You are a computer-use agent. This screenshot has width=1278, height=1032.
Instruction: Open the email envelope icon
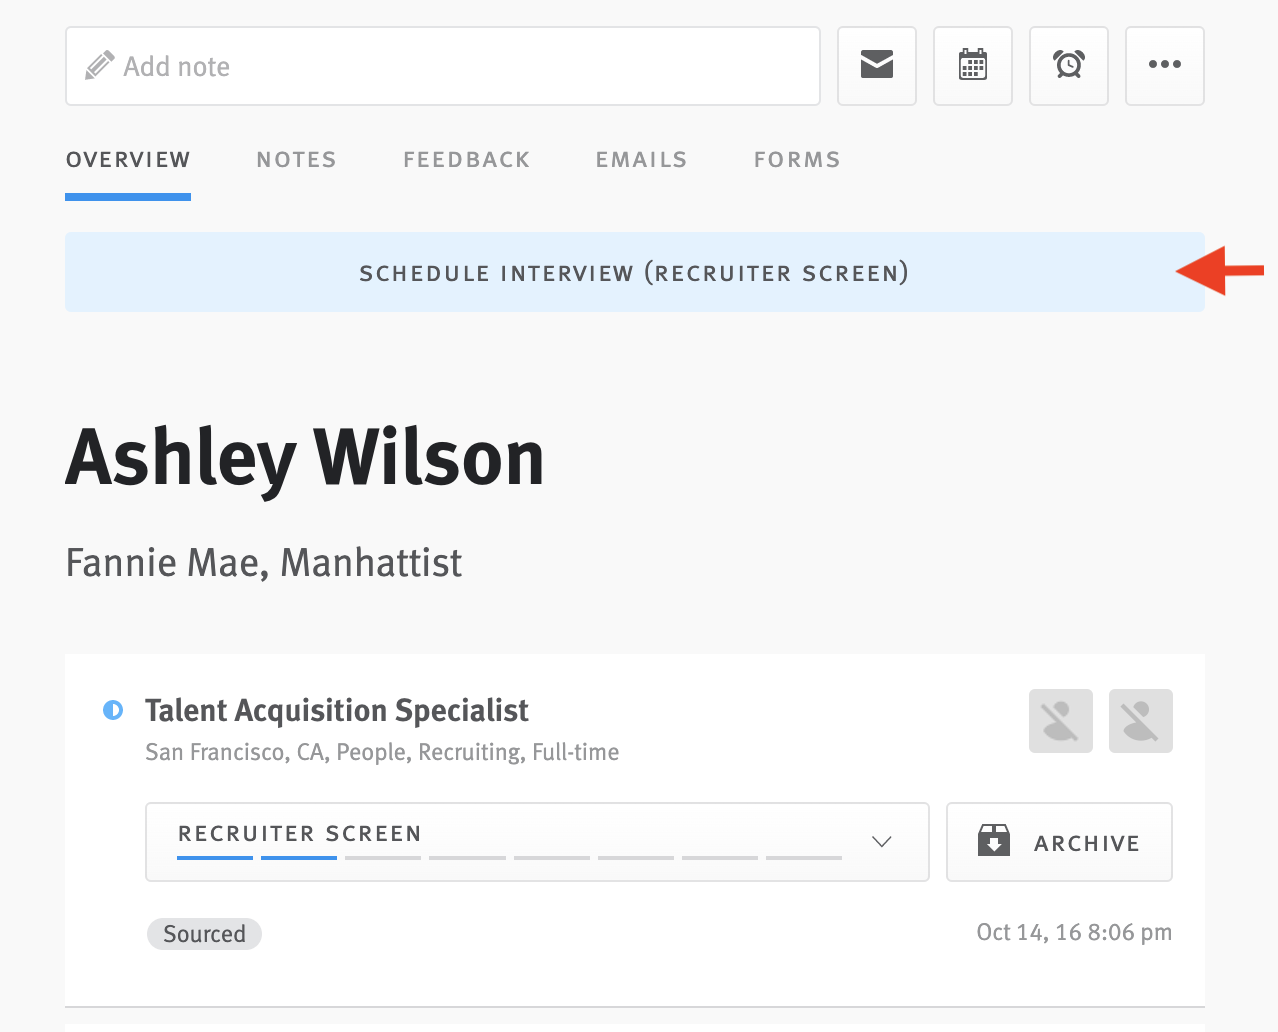876,66
